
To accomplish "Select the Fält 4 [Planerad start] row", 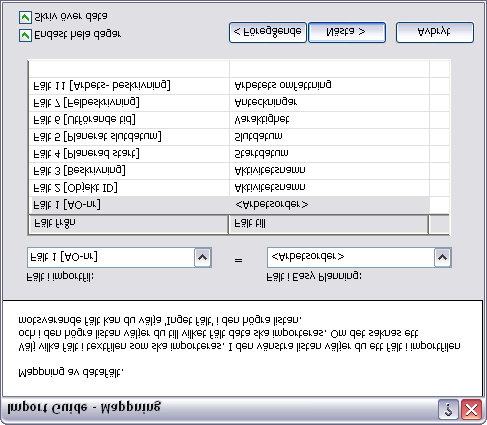I will [229, 154].
